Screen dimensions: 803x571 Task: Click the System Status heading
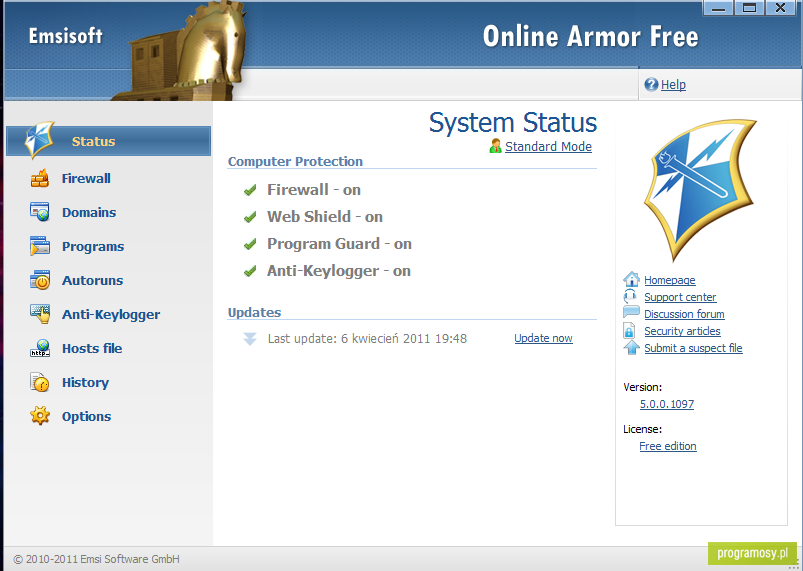pyautogui.click(x=513, y=123)
